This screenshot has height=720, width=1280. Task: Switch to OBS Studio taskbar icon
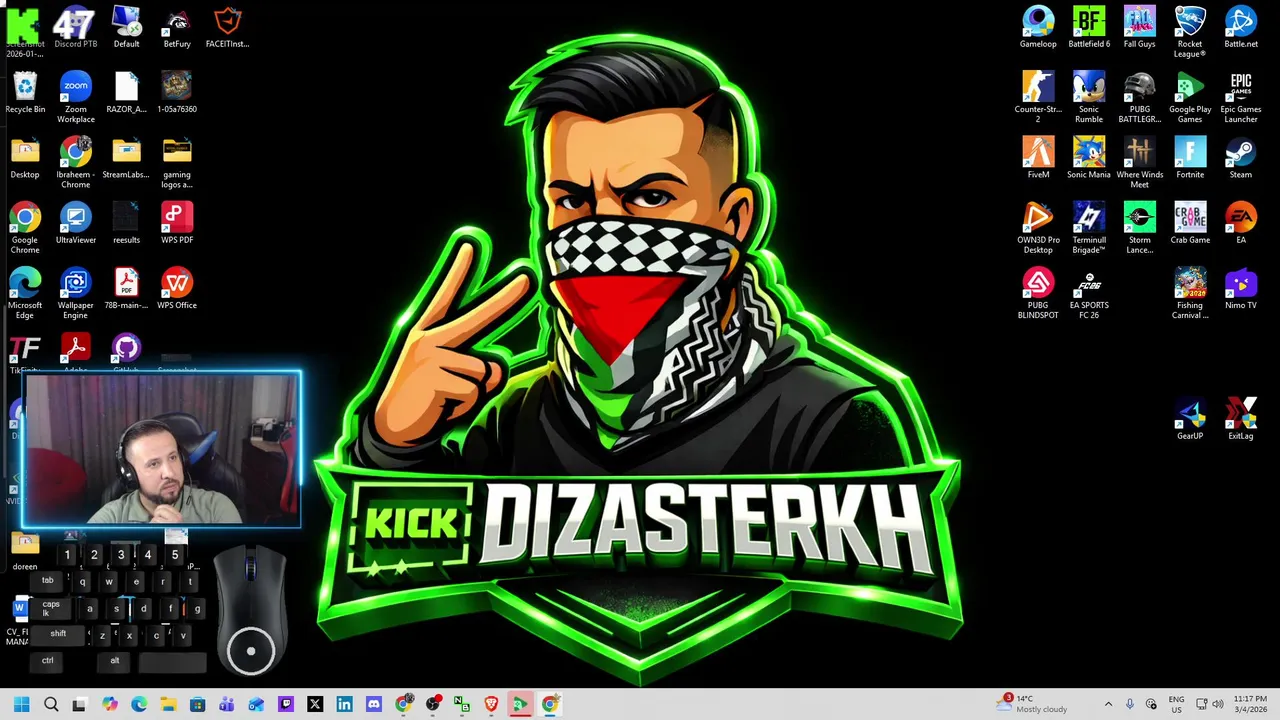click(433, 704)
